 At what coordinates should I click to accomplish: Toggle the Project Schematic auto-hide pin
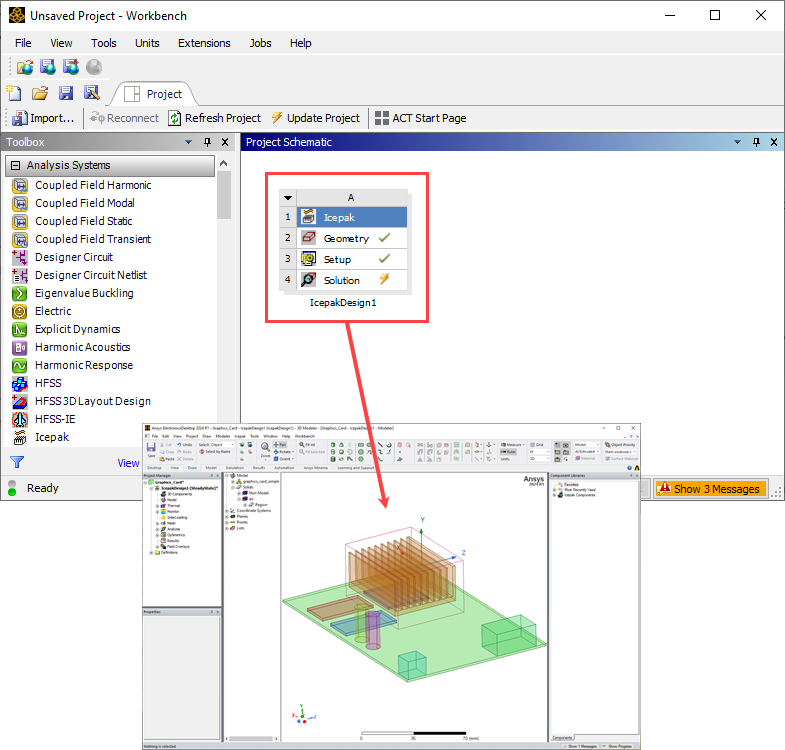point(756,142)
